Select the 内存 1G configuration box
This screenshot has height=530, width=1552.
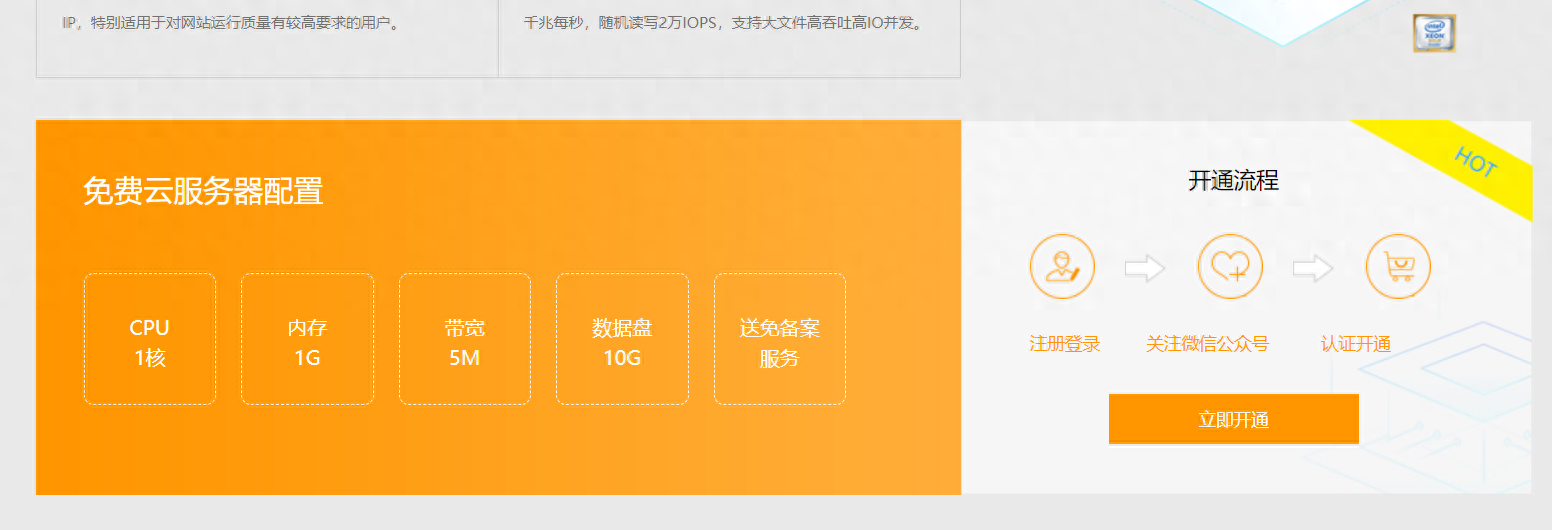pos(307,340)
